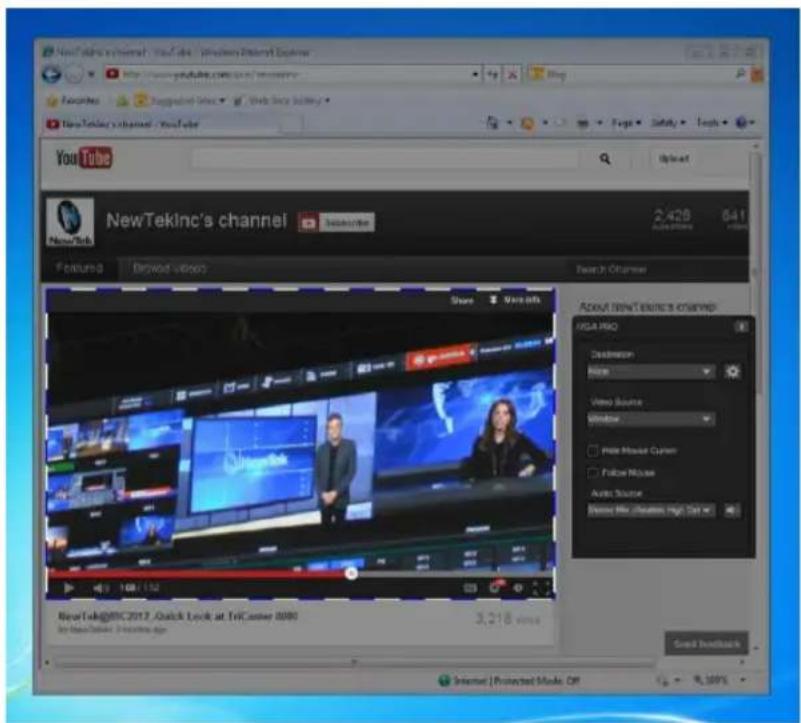The width and height of the screenshot is (801, 723).
Task: Click the red played portion of progress bar
Action: (x=197, y=574)
